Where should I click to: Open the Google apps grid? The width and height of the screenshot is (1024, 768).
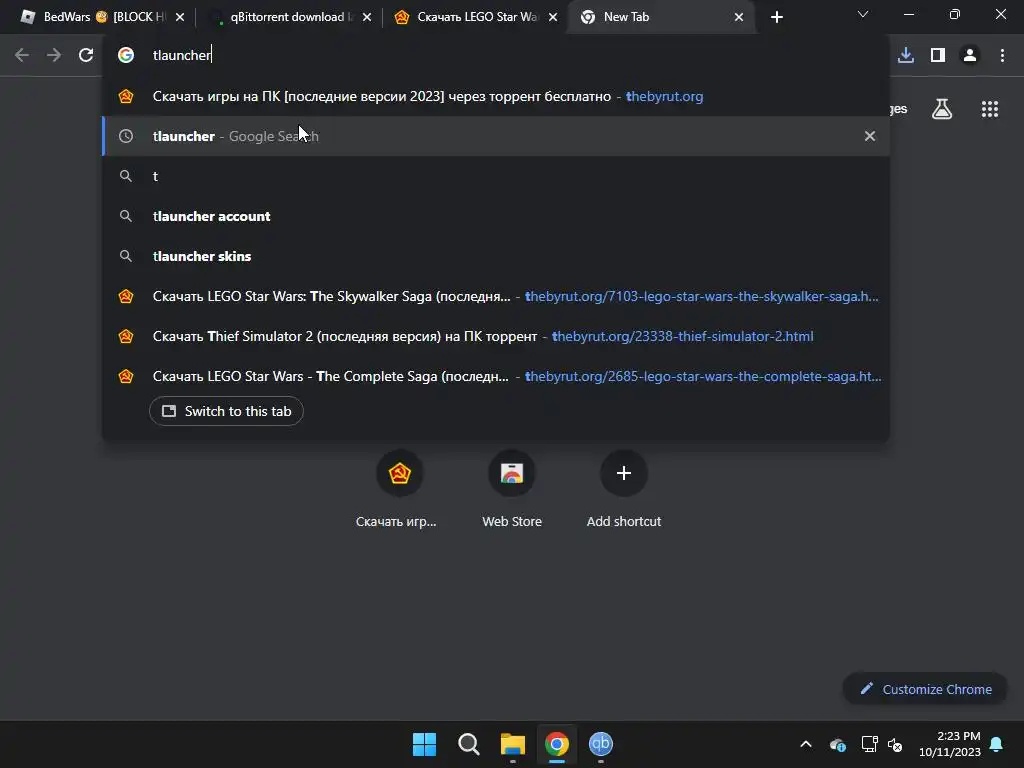click(x=990, y=109)
